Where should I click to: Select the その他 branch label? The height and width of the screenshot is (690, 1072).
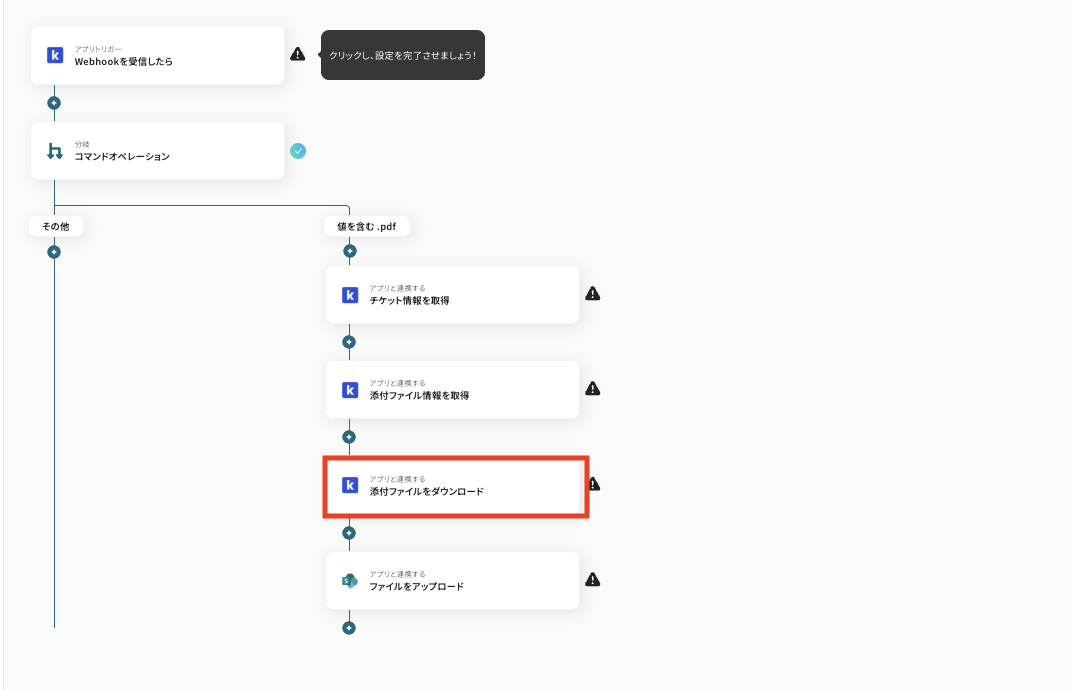[x=56, y=227]
